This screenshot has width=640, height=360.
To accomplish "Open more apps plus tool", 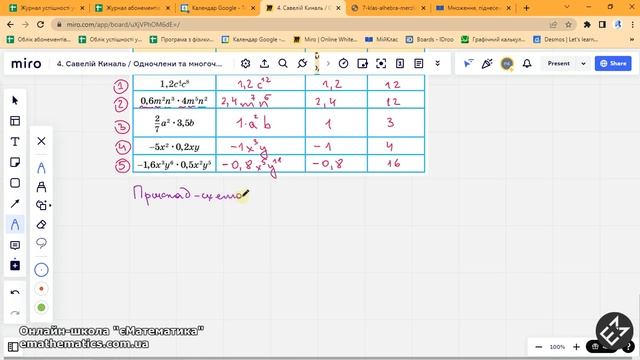I will point(15,265).
